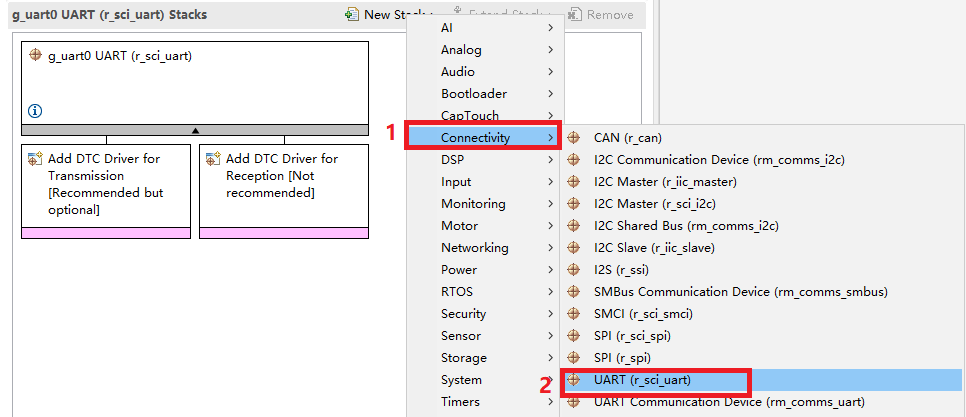Choose SMBus Communication Device (rm_comms_smbus)

762,291
